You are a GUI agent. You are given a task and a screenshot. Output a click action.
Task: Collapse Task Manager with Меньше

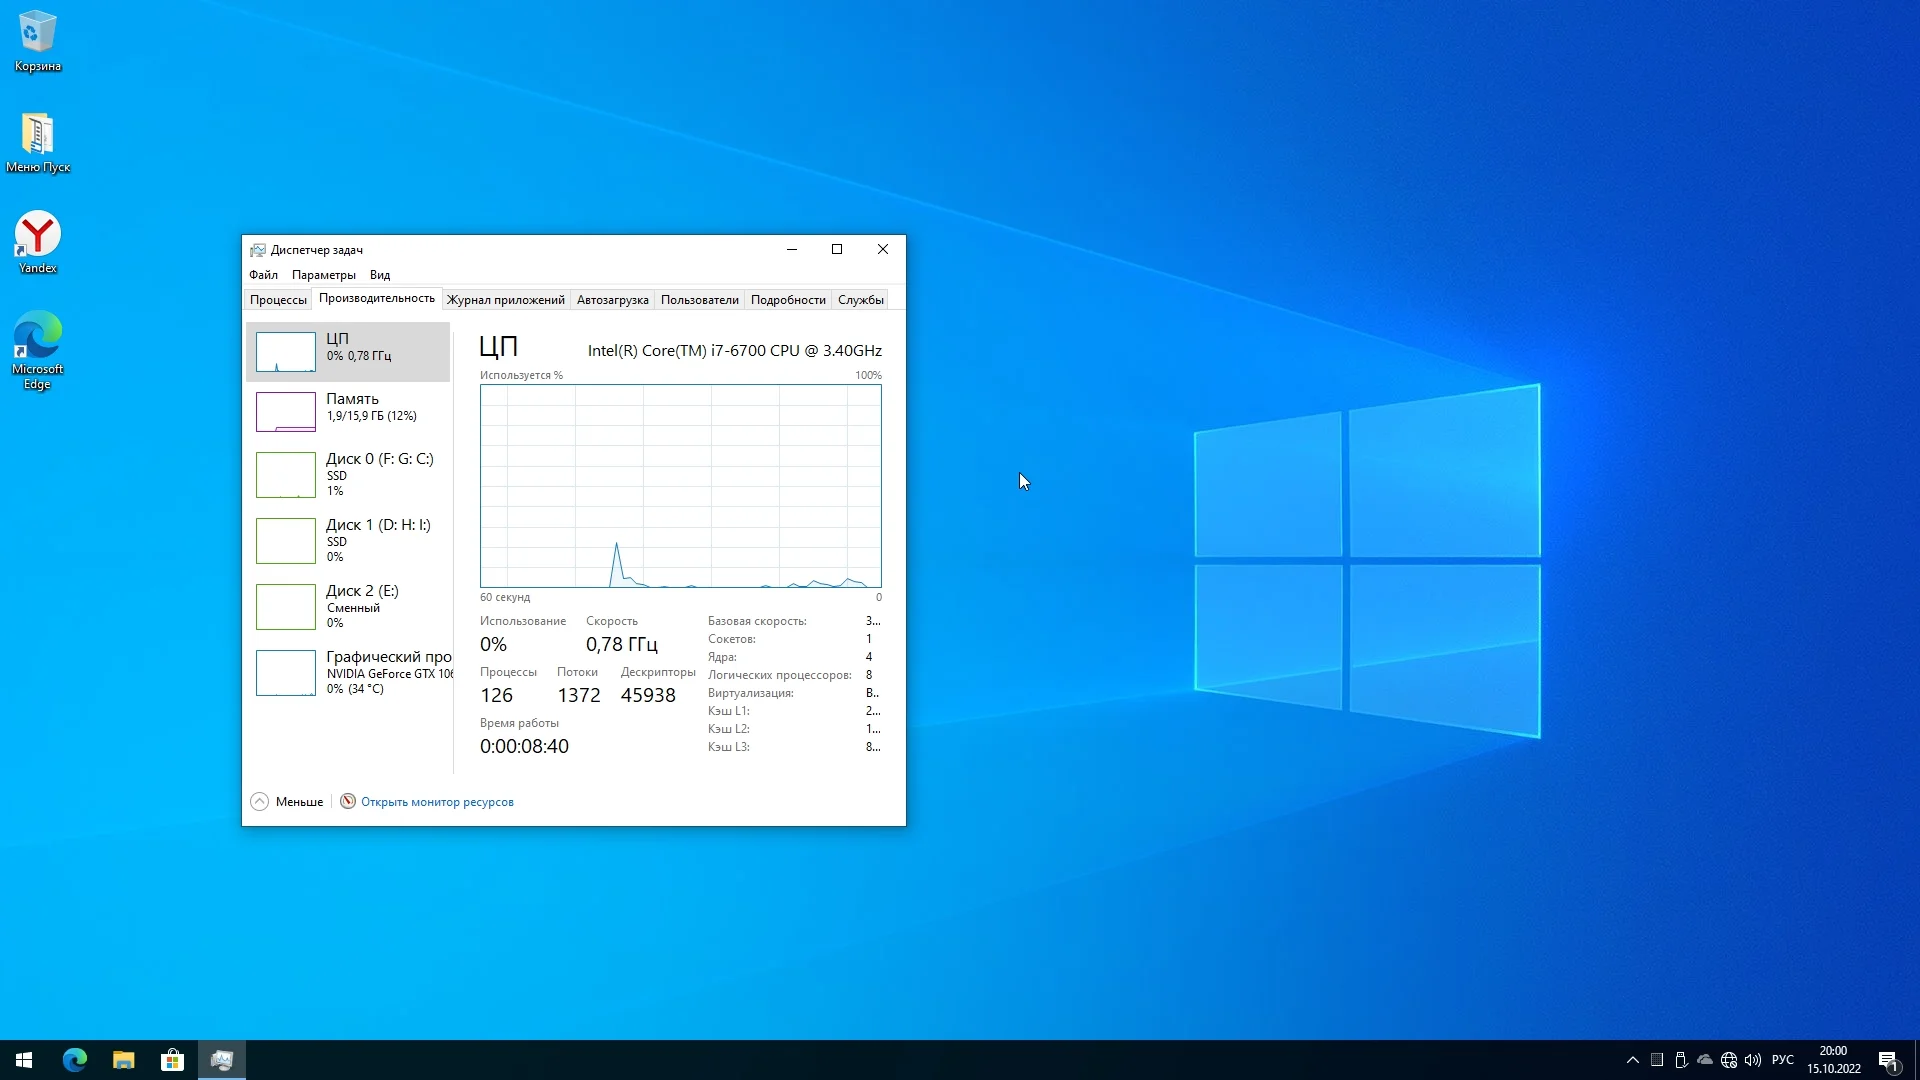[288, 802]
